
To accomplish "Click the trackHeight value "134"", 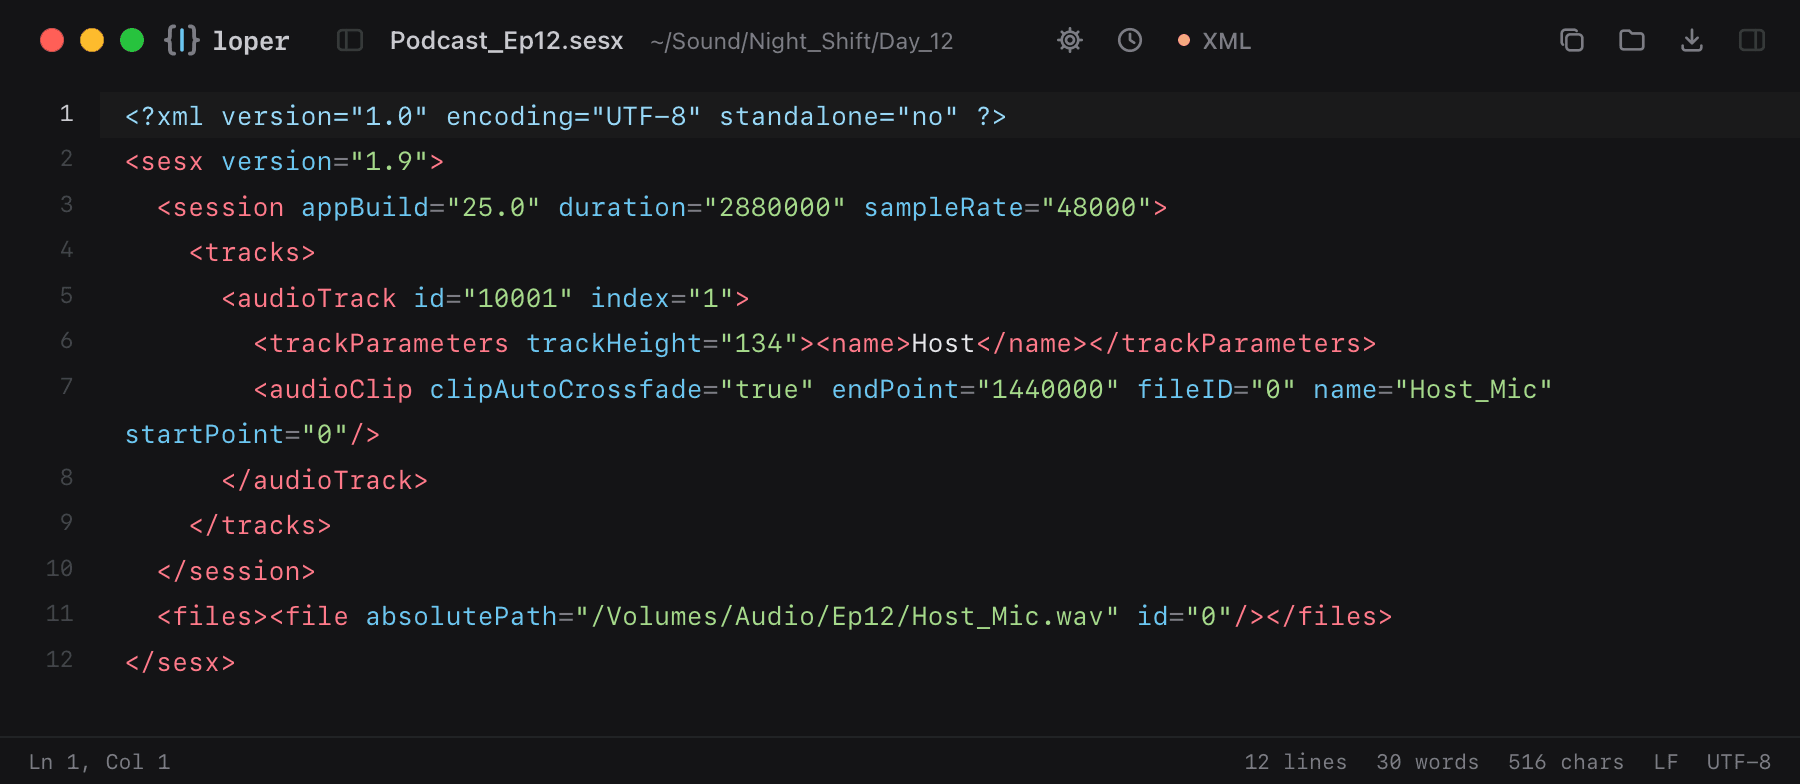I will coord(759,344).
